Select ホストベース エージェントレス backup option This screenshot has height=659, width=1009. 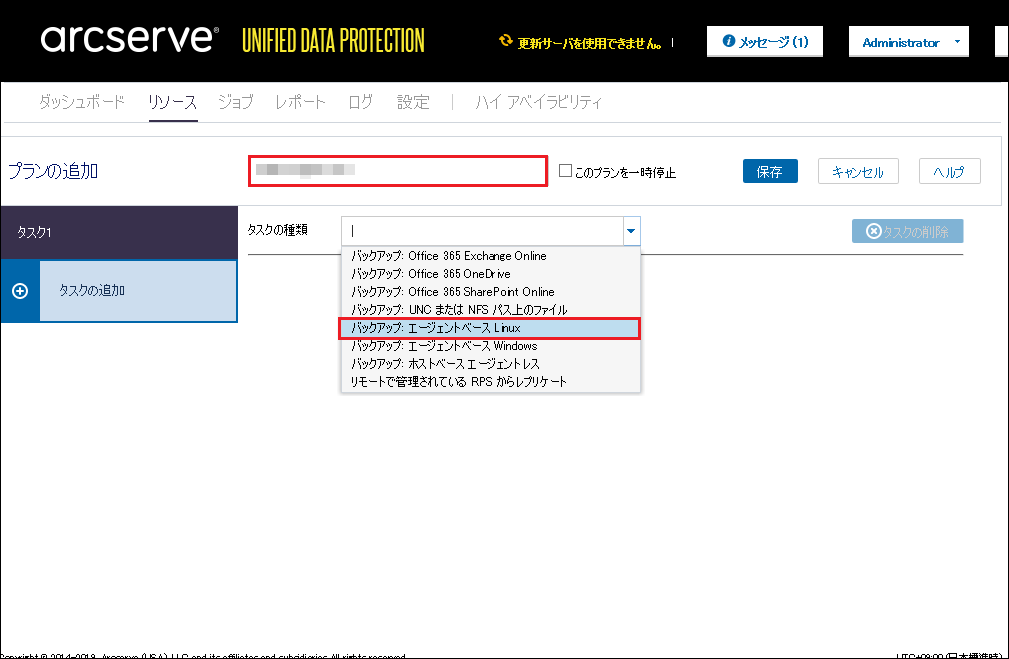(x=490, y=364)
